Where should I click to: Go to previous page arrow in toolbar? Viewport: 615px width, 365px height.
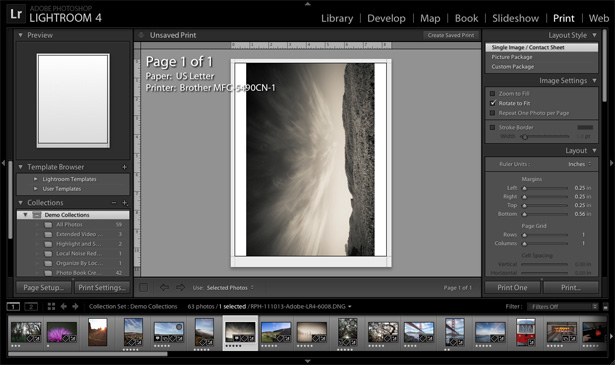tap(164, 287)
